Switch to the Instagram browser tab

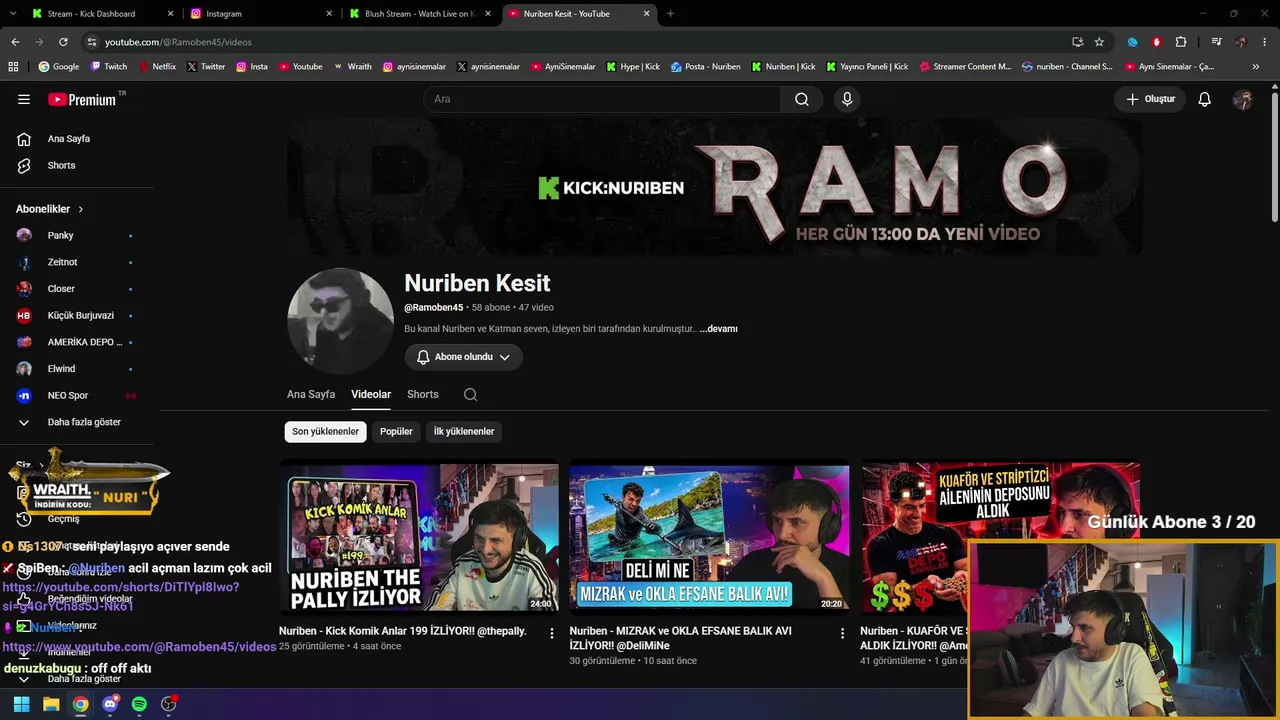point(262,14)
